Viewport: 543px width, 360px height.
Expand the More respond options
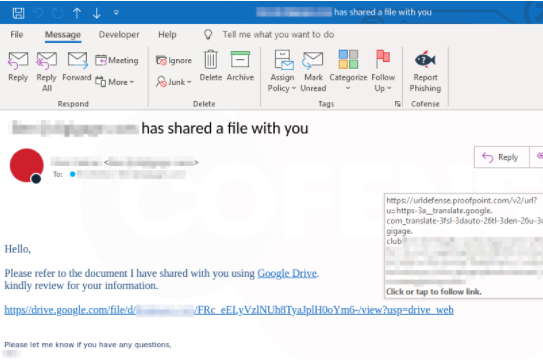click(115, 82)
